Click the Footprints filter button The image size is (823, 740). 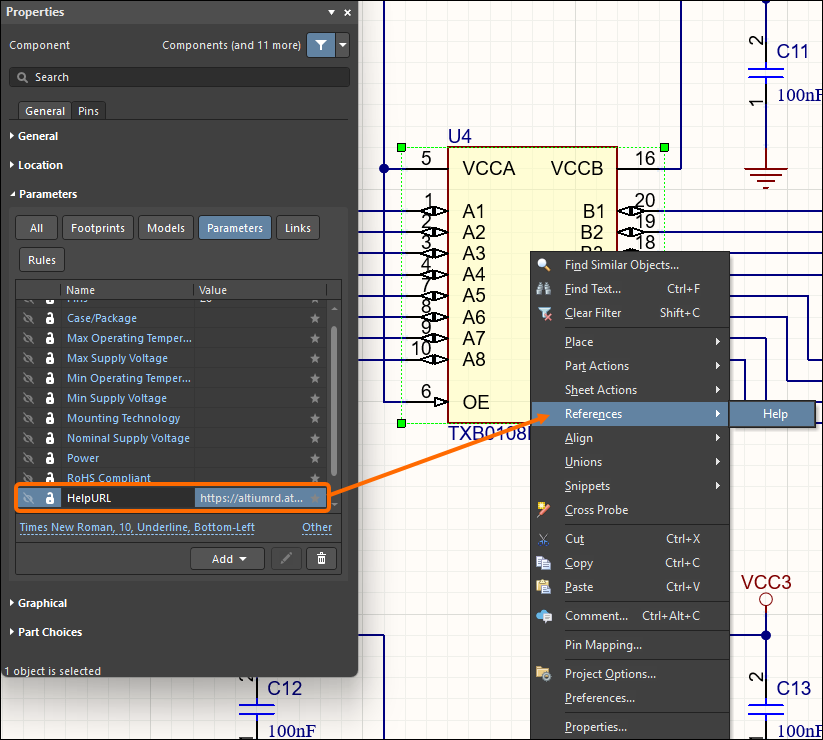point(98,228)
